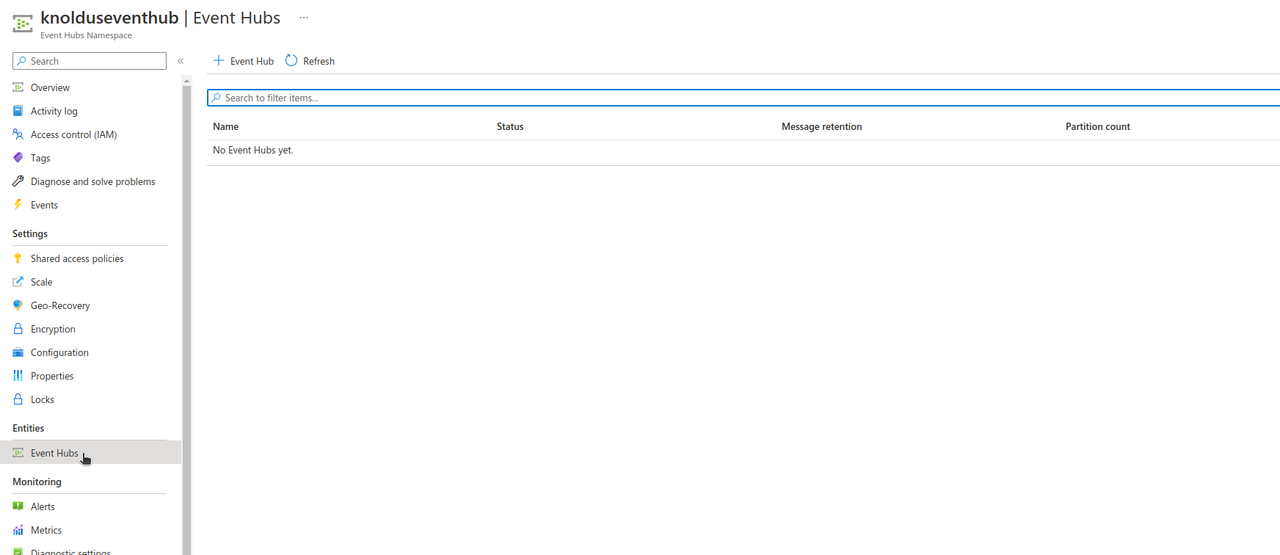
Task: Sort by Status column header
Action: (510, 127)
